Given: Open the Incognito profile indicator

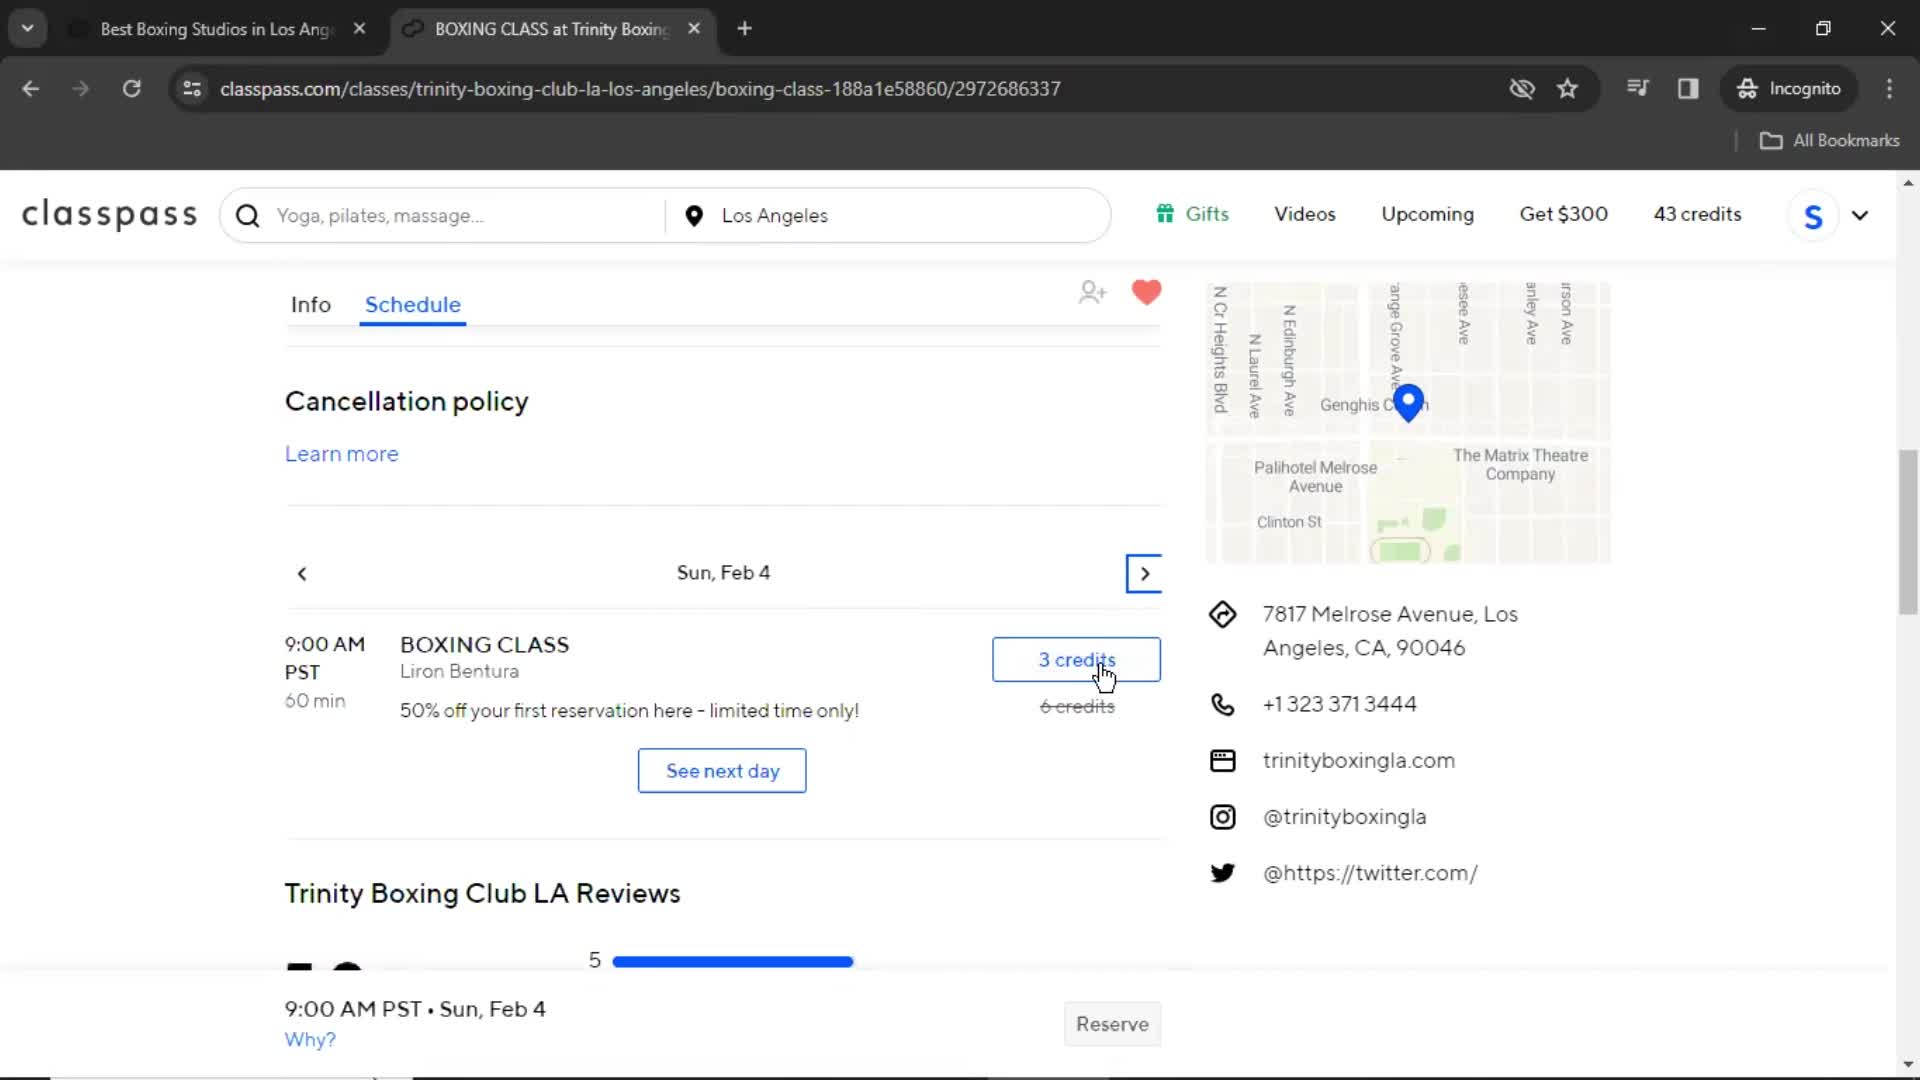Looking at the screenshot, I should pyautogui.click(x=1788, y=89).
